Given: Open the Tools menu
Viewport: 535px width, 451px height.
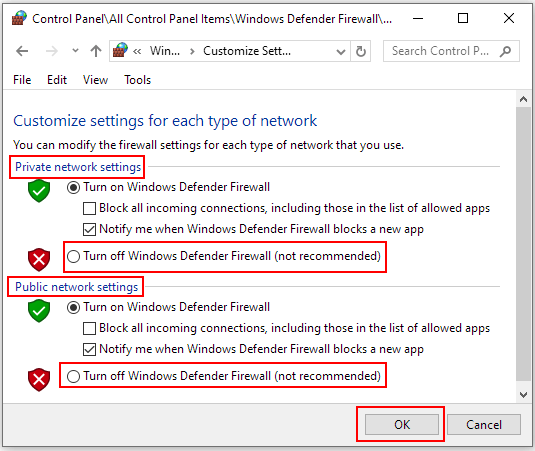Looking at the screenshot, I should [x=138, y=80].
